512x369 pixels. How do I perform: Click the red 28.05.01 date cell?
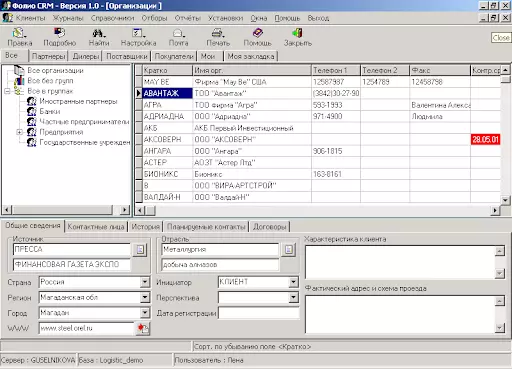485,139
